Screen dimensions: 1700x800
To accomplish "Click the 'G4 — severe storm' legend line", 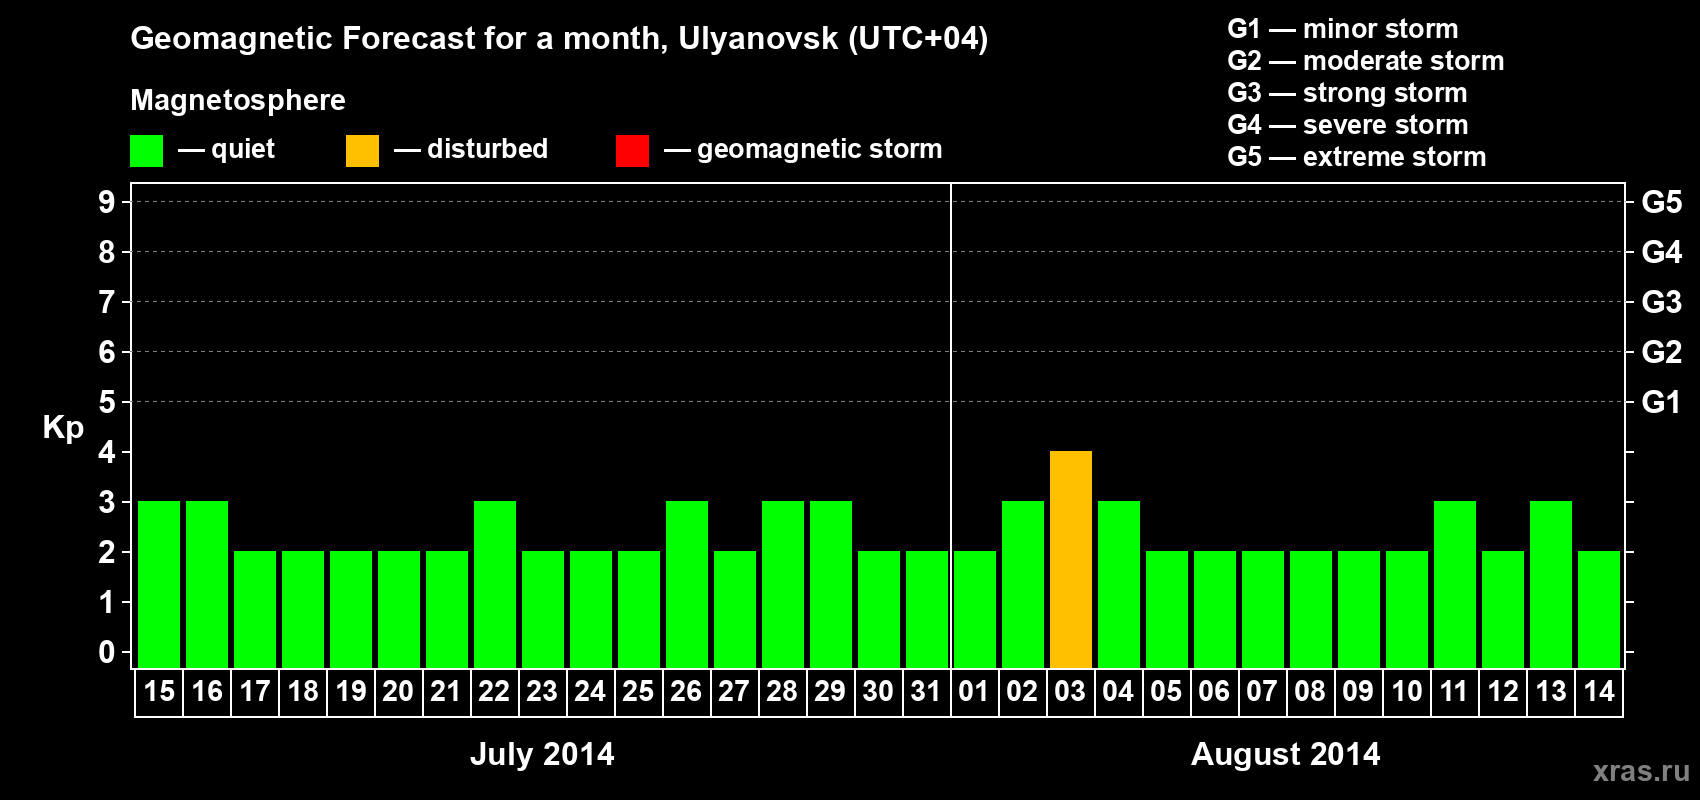I will click(x=1348, y=125).
